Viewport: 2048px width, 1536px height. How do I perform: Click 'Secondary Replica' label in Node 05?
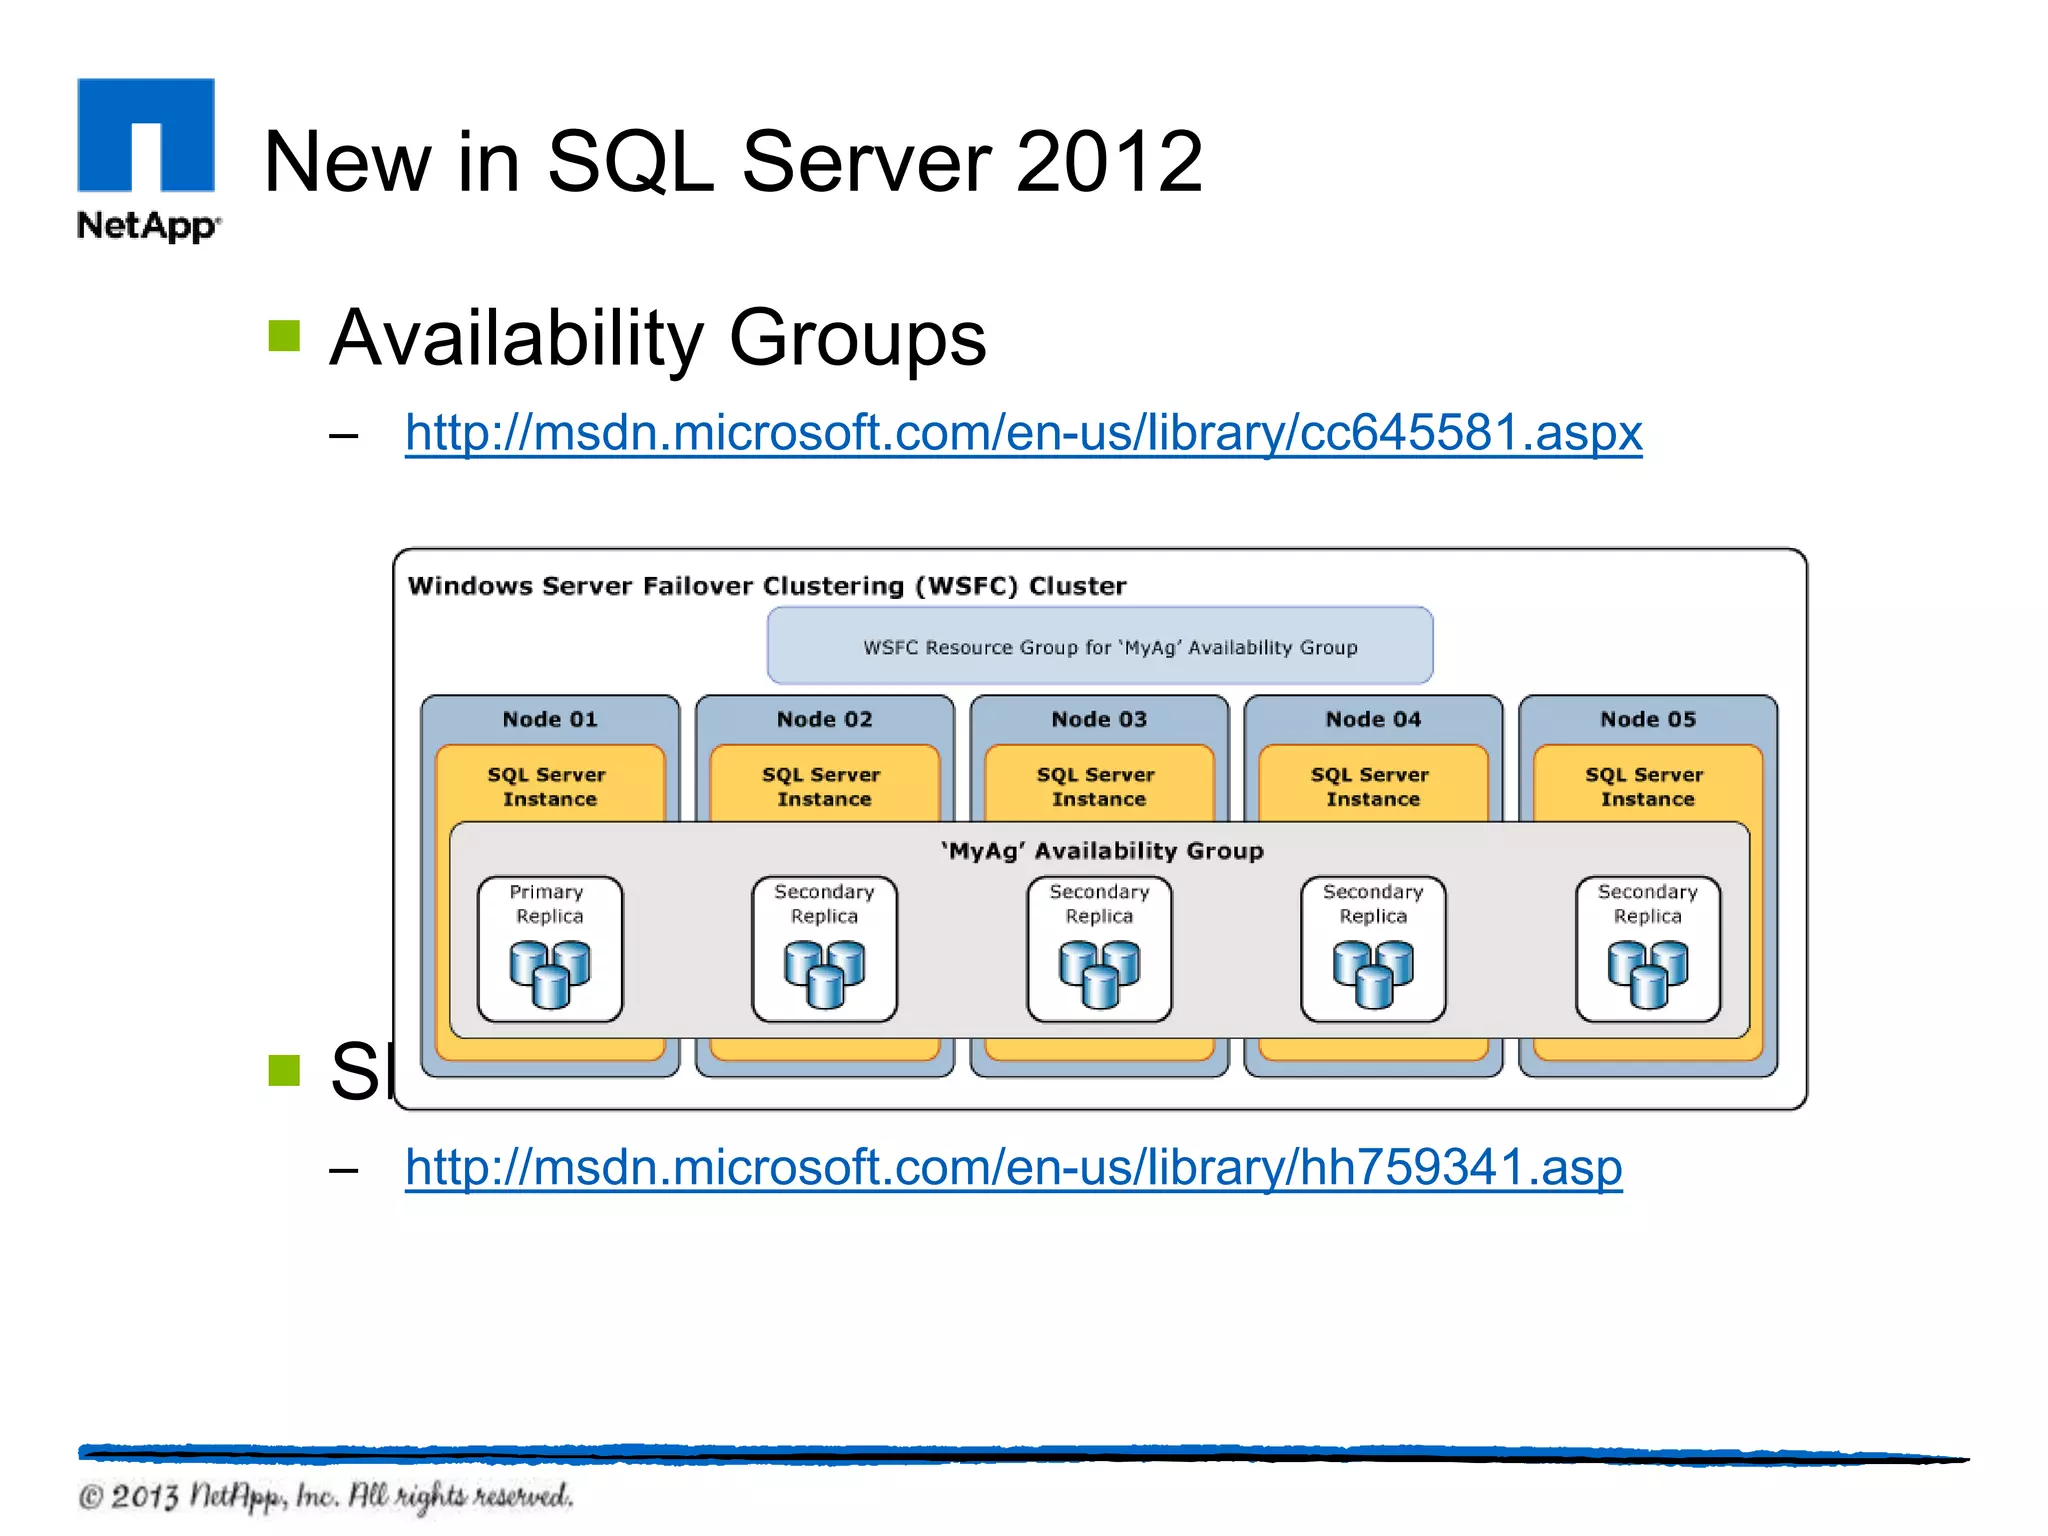pyautogui.click(x=1648, y=904)
